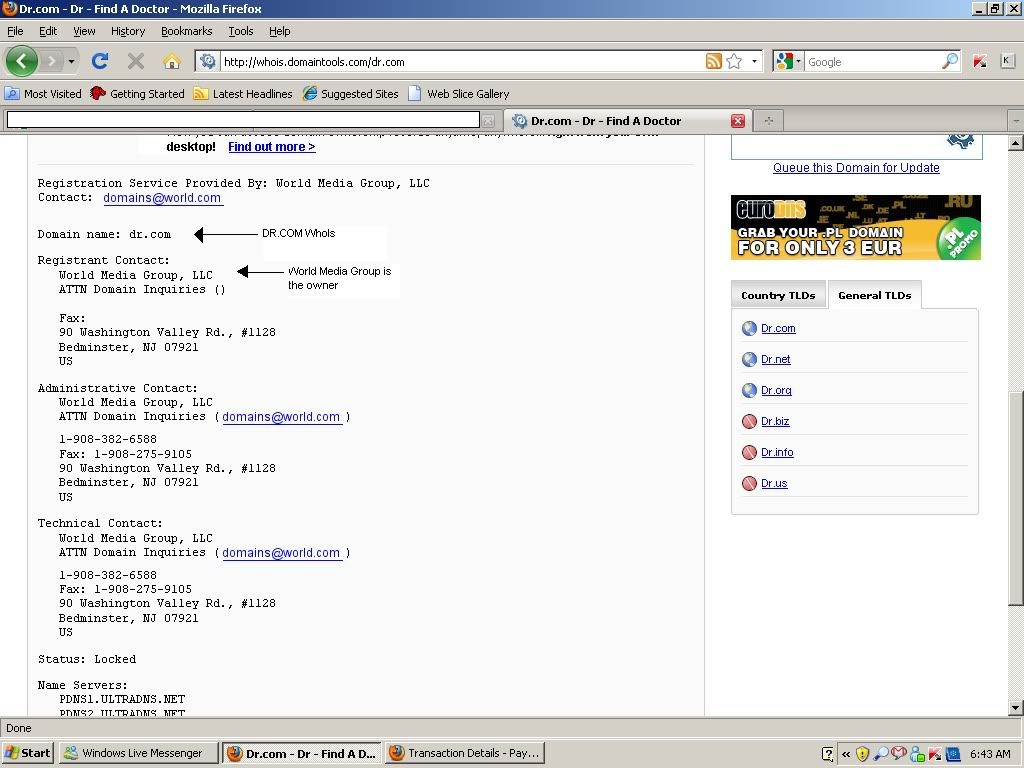Click the globe icon beside Dr.net
The height and width of the screenshot is (768, 1024).
click(750, 359)
